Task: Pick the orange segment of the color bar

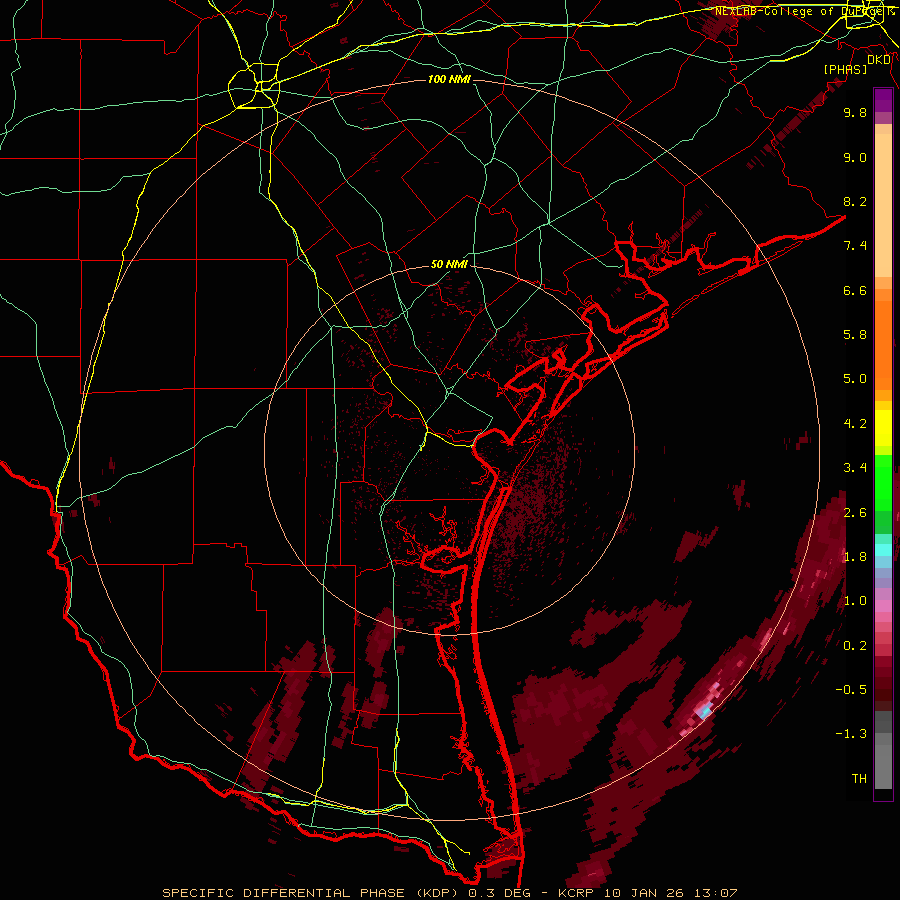Action: 883,346
